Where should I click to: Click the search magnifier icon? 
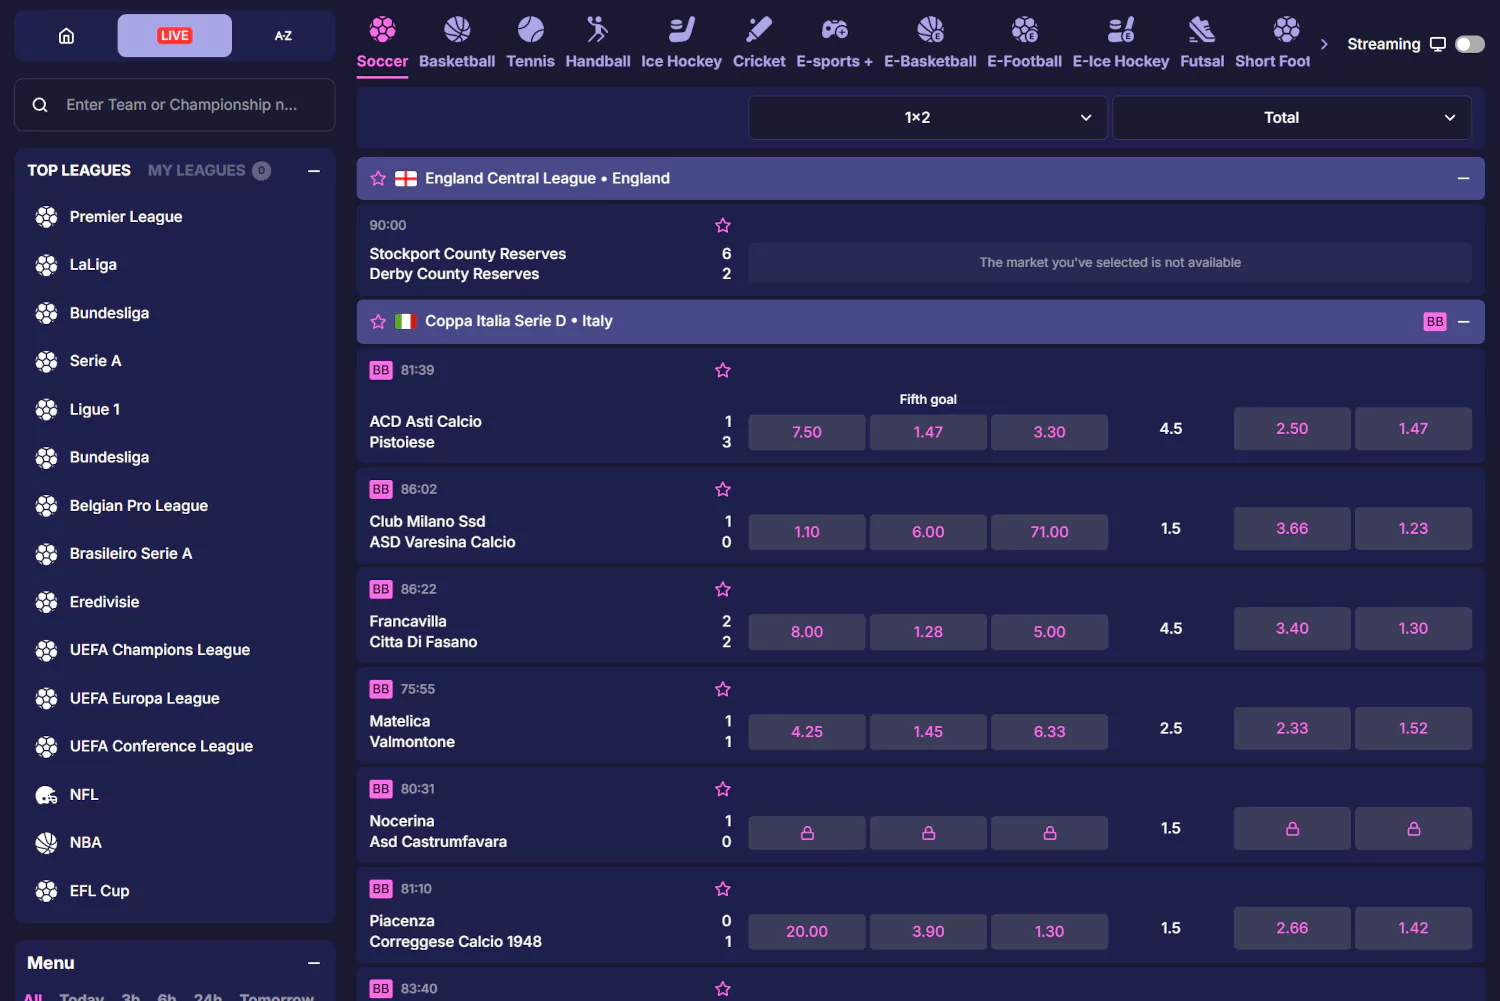40,105
